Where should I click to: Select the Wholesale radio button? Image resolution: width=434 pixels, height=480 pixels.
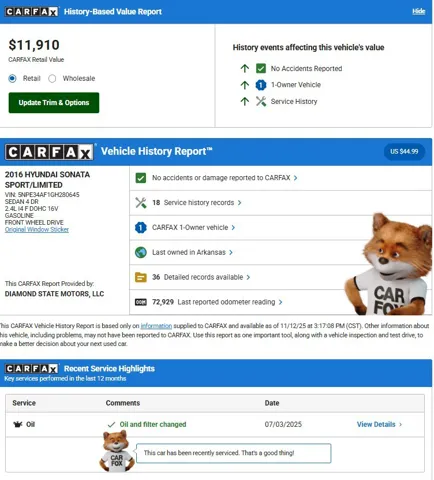[x=52, y=79]
